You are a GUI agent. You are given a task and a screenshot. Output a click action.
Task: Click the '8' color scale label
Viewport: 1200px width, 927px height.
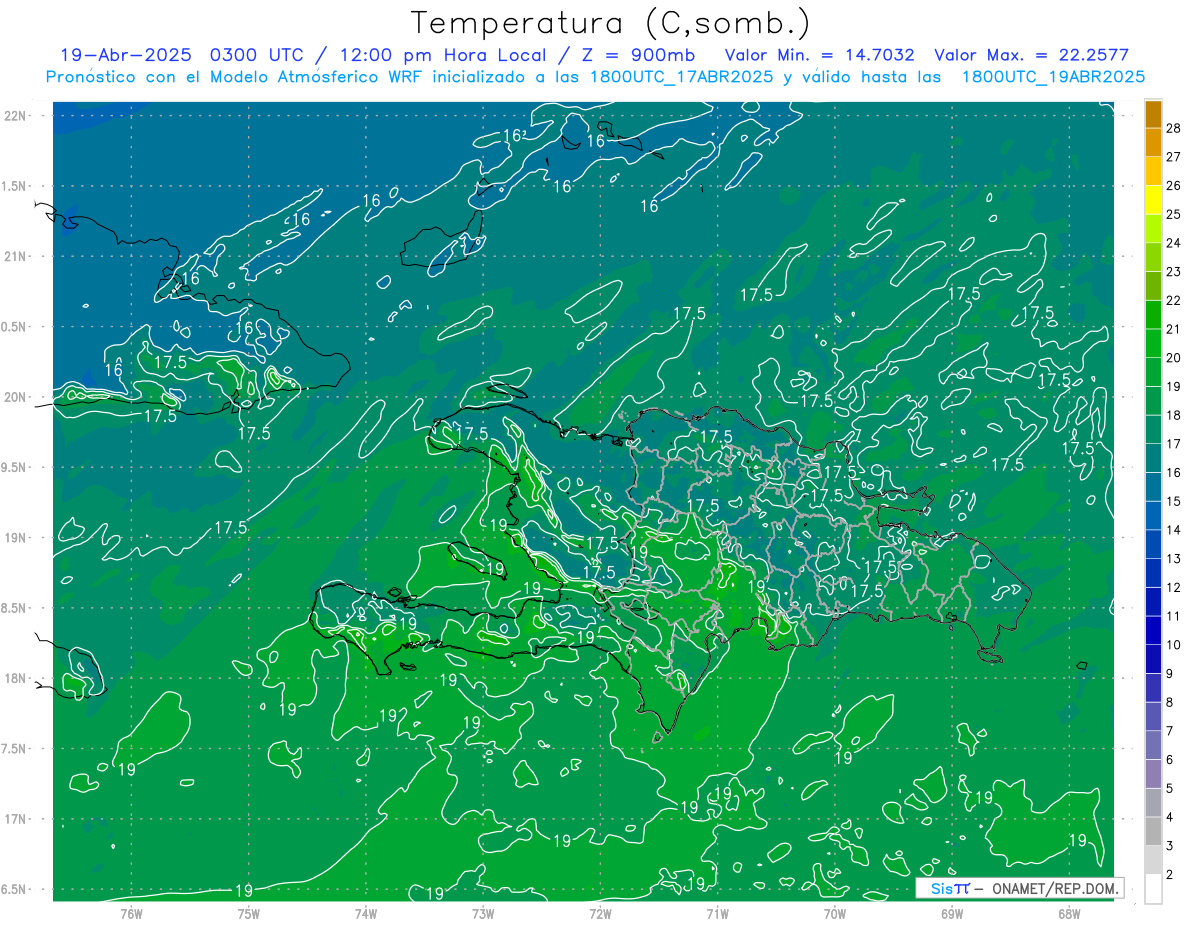pyautogui.click(x=1171, y=702)
